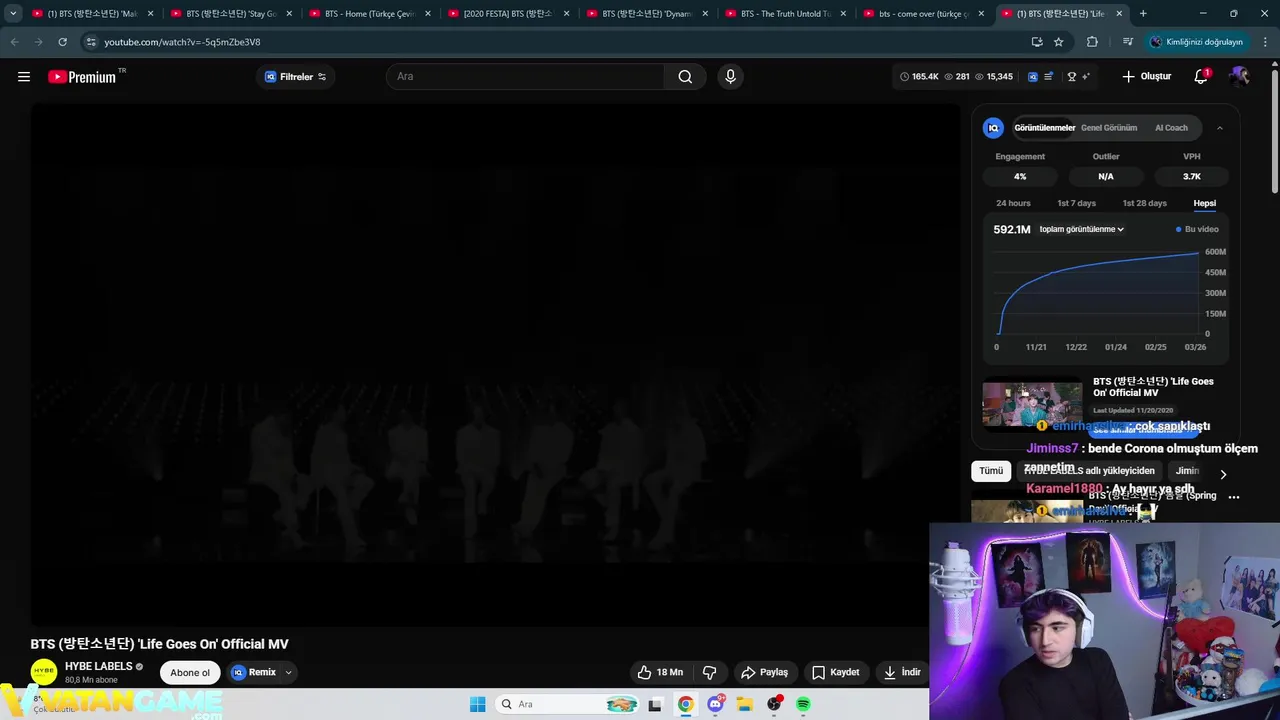Screen dimensions: 1280x720
Task: Subscribe with the Abone ol button
Action: tap(190, 672)
